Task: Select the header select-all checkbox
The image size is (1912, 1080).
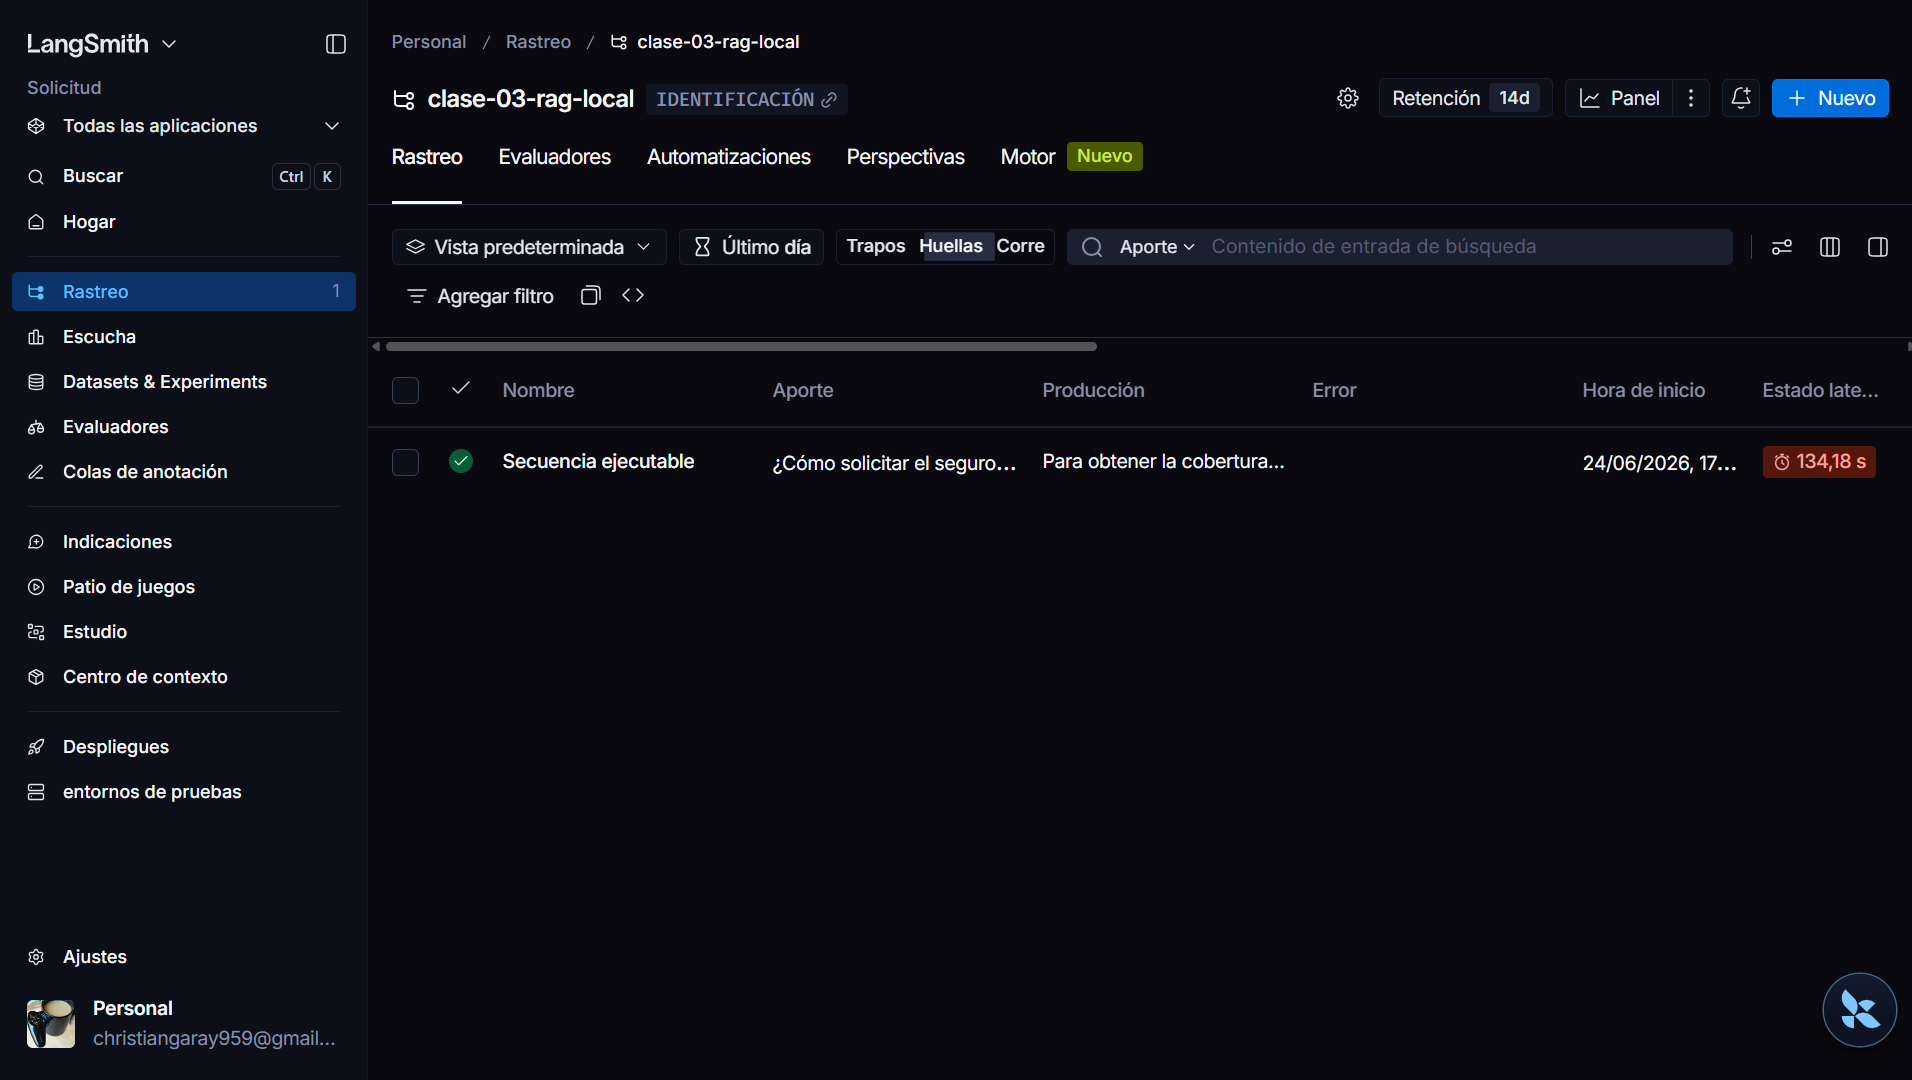Action: pyautogui.click(x=405, y=390)
